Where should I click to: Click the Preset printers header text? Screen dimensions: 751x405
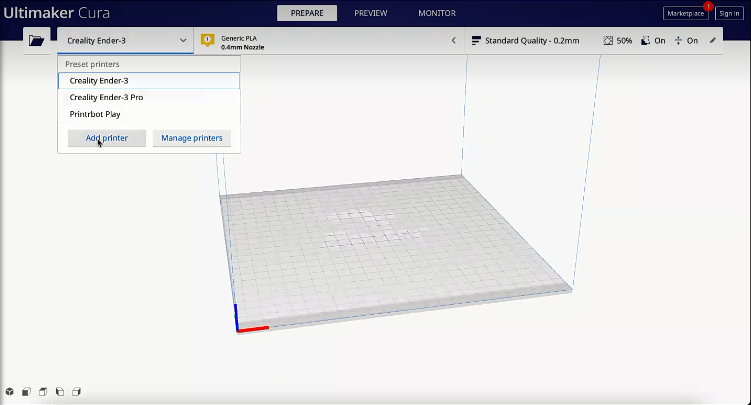point(92,64)
